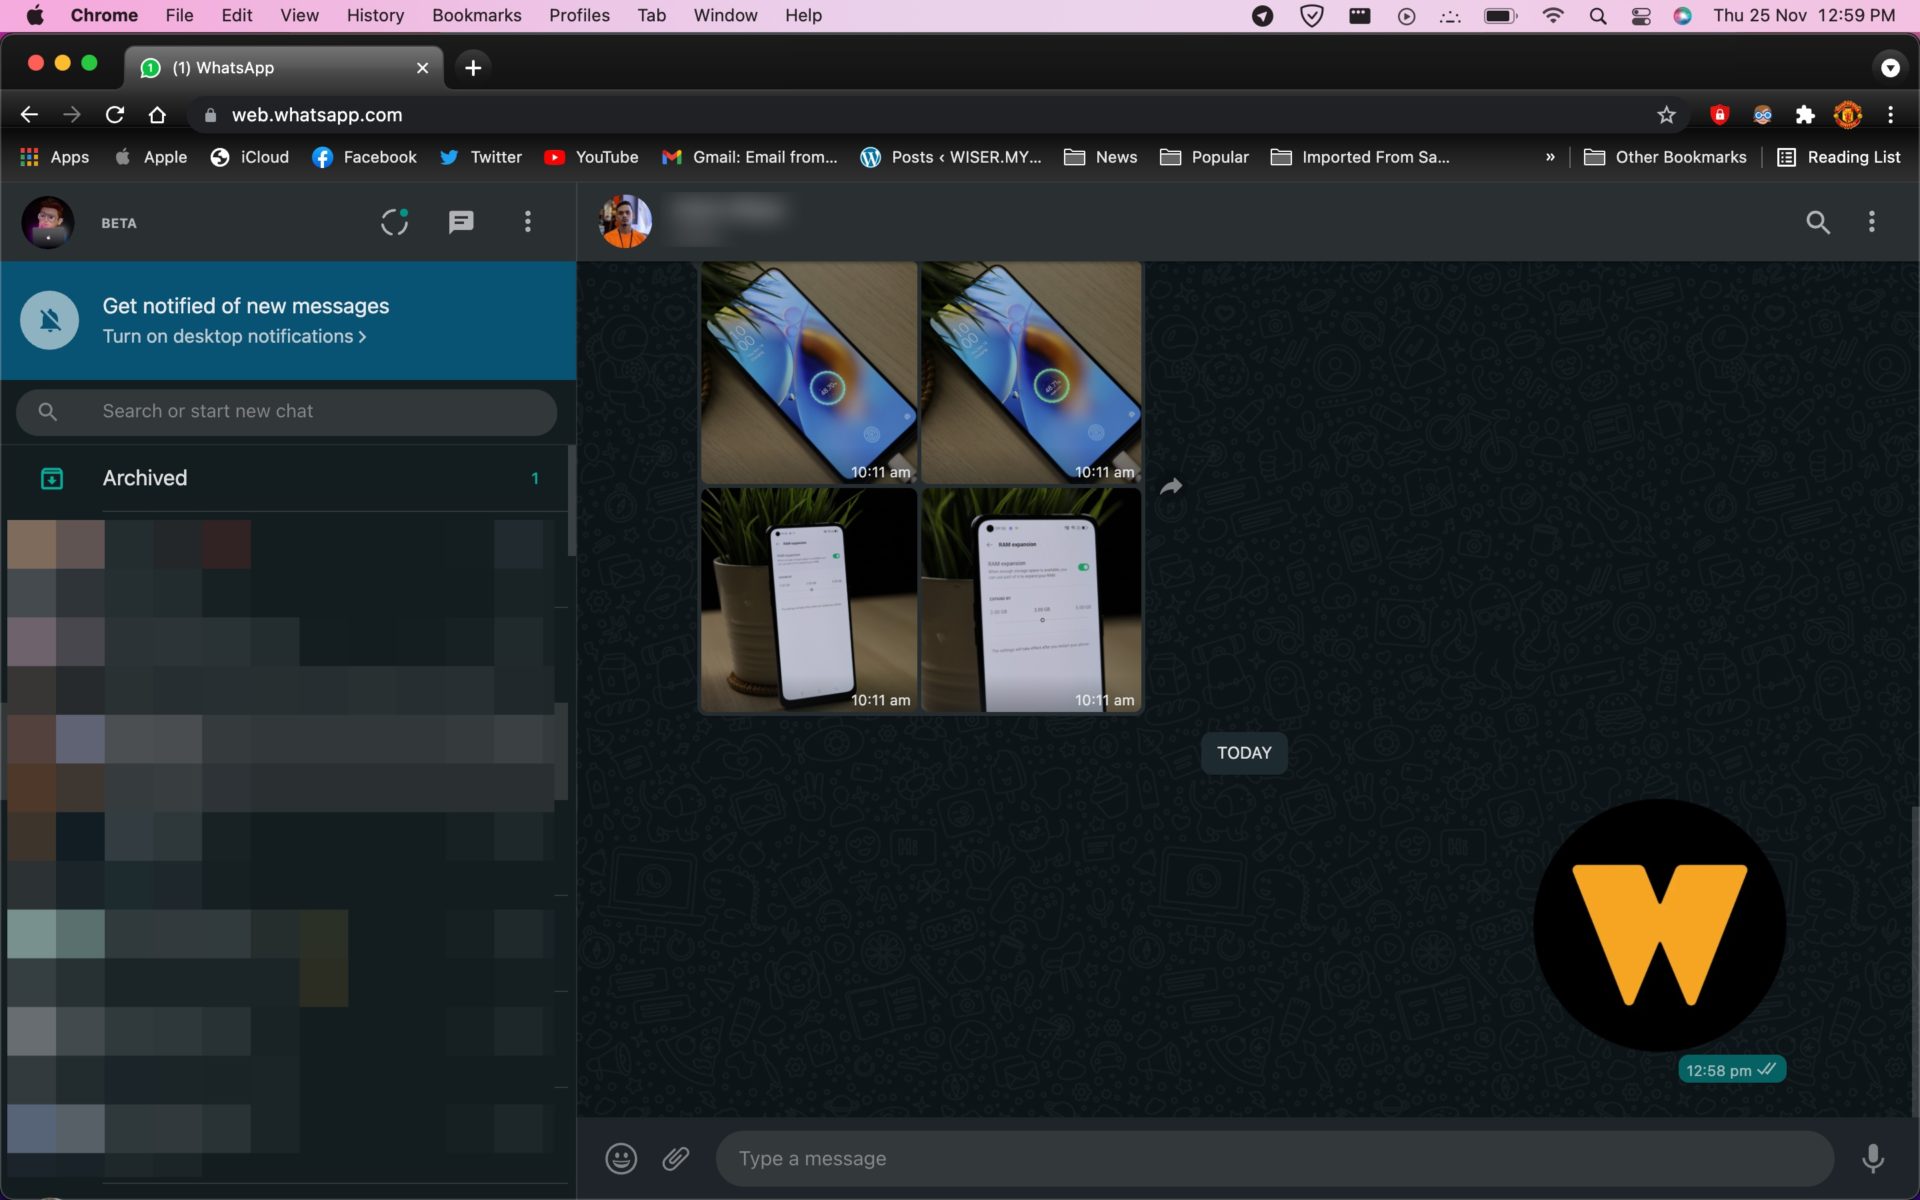Bookmark this page with star icon
This screenshot has height=1200, width=1920.
tap(1666, 115)
